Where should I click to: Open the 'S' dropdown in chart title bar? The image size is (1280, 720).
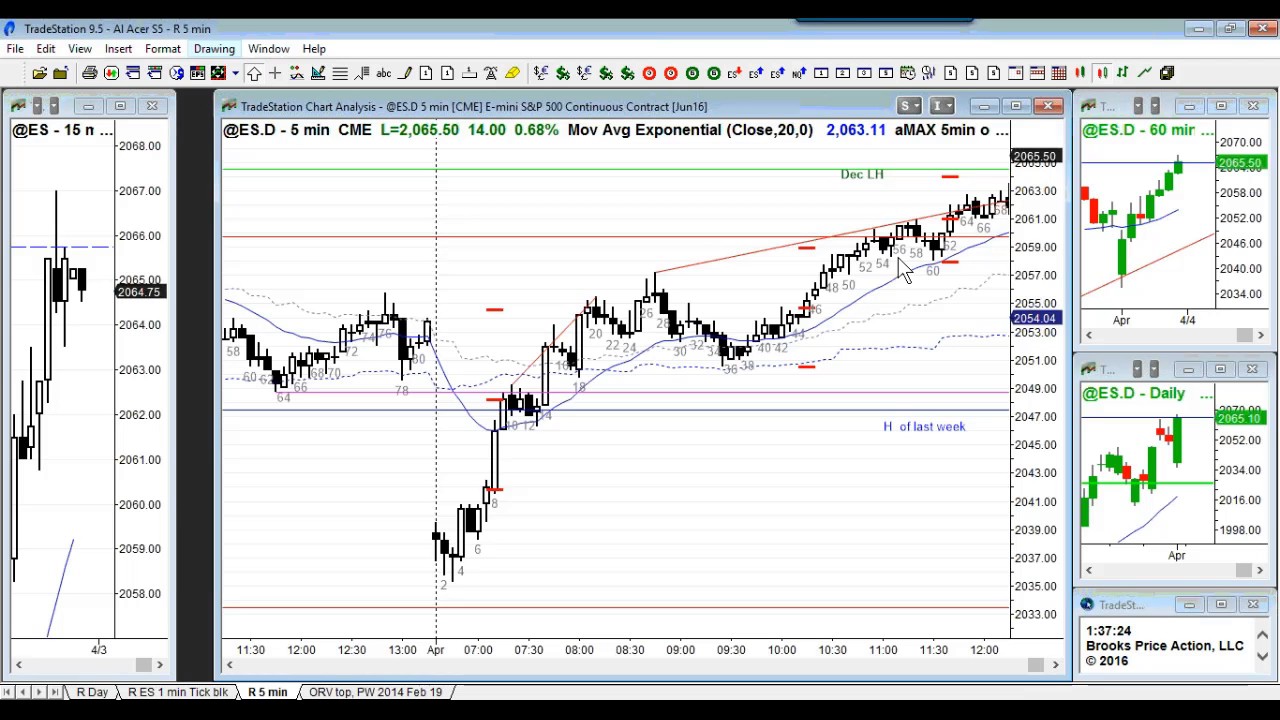pos(907,106)
